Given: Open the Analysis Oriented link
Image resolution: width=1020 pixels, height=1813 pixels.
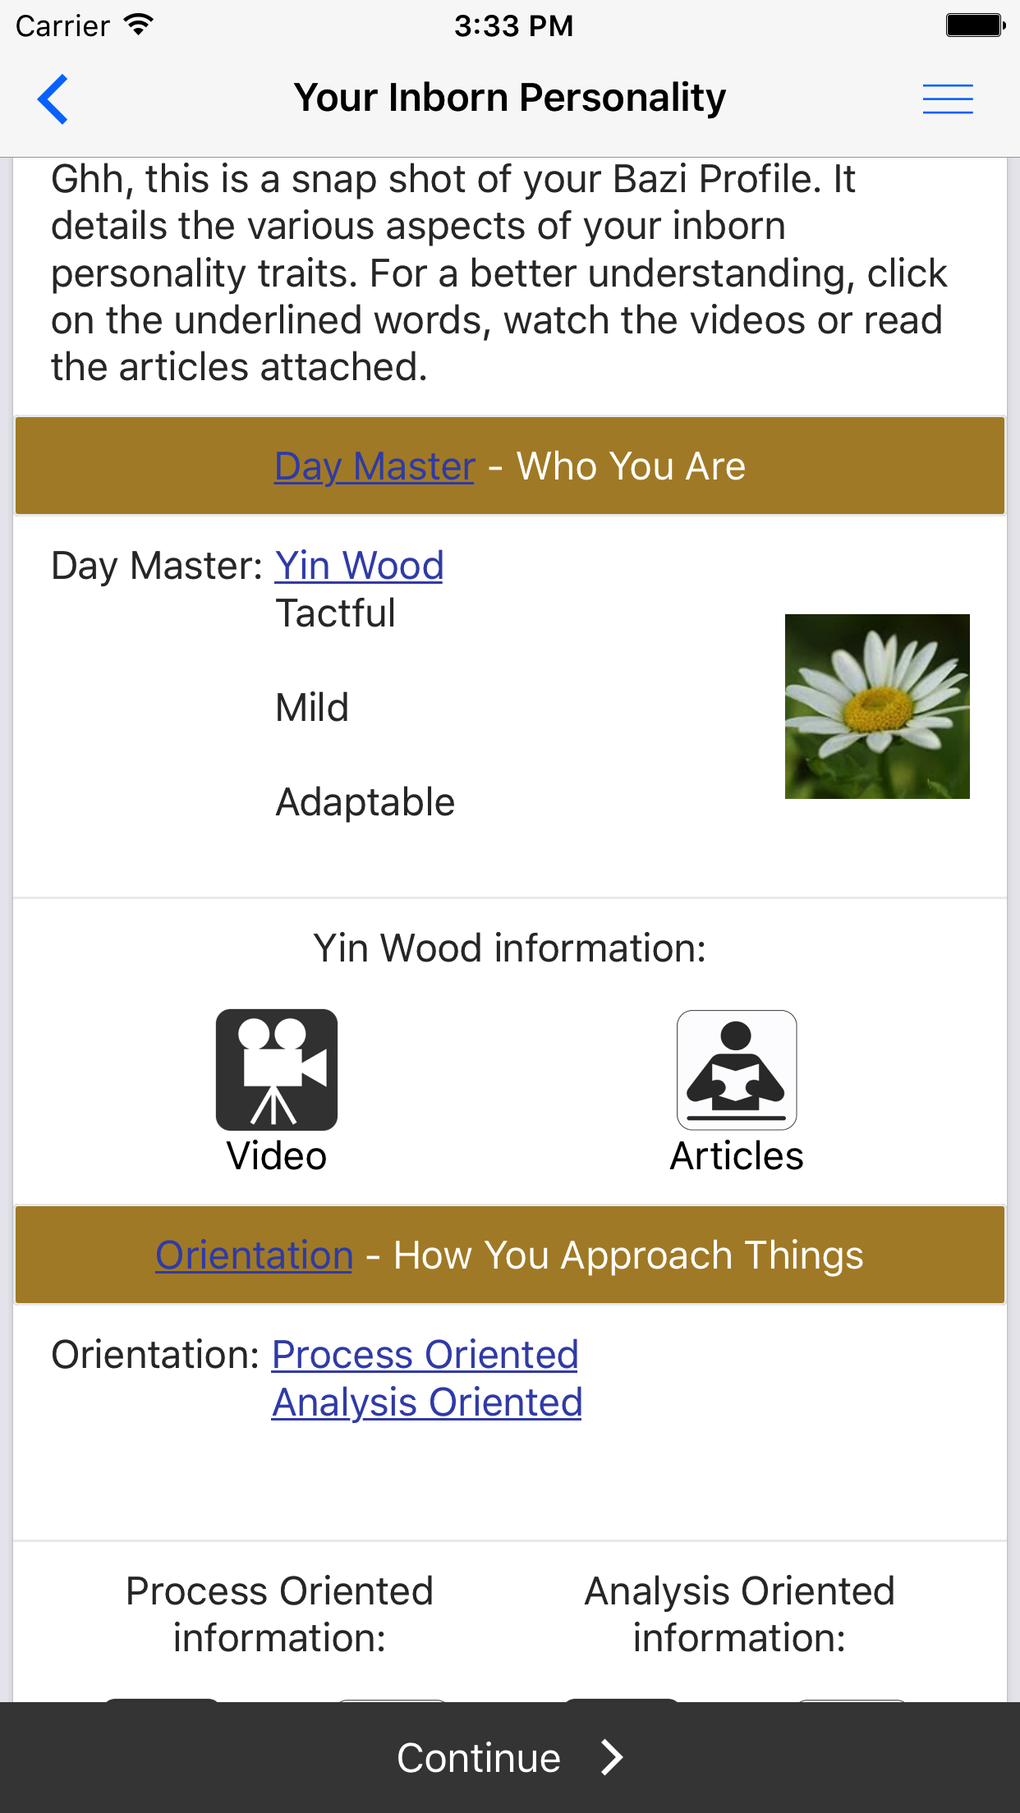Looking at the screenshot, I should click(427, 1403).
